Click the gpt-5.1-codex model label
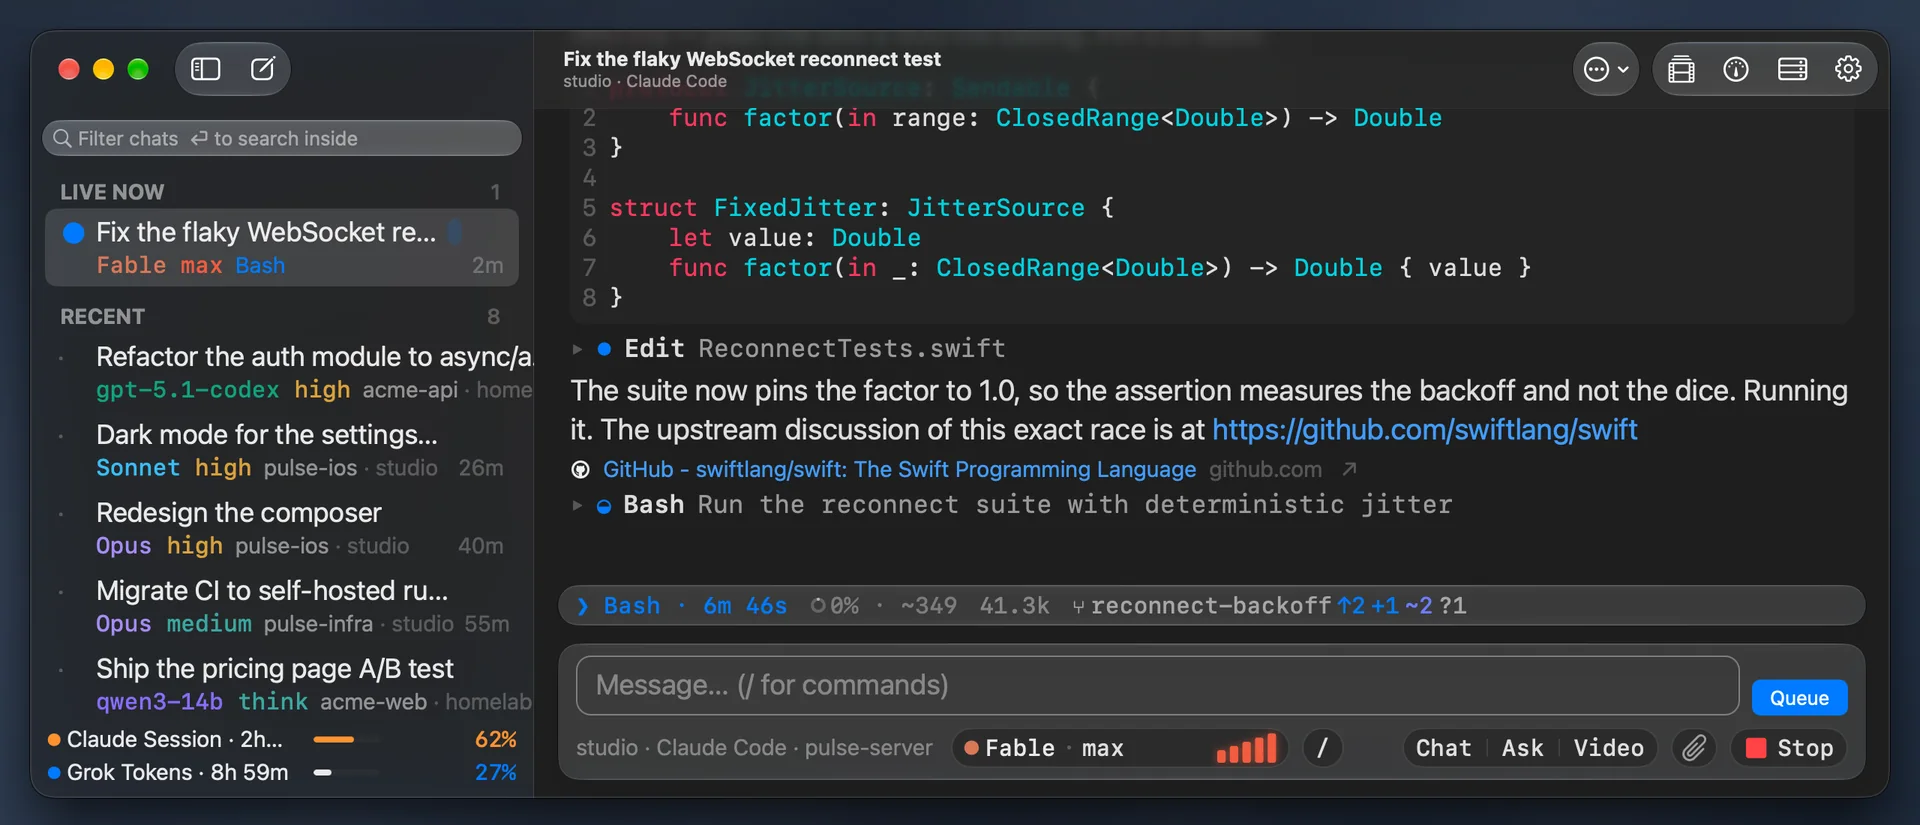This screenshot has height=825, width=1920. point(187,390)
